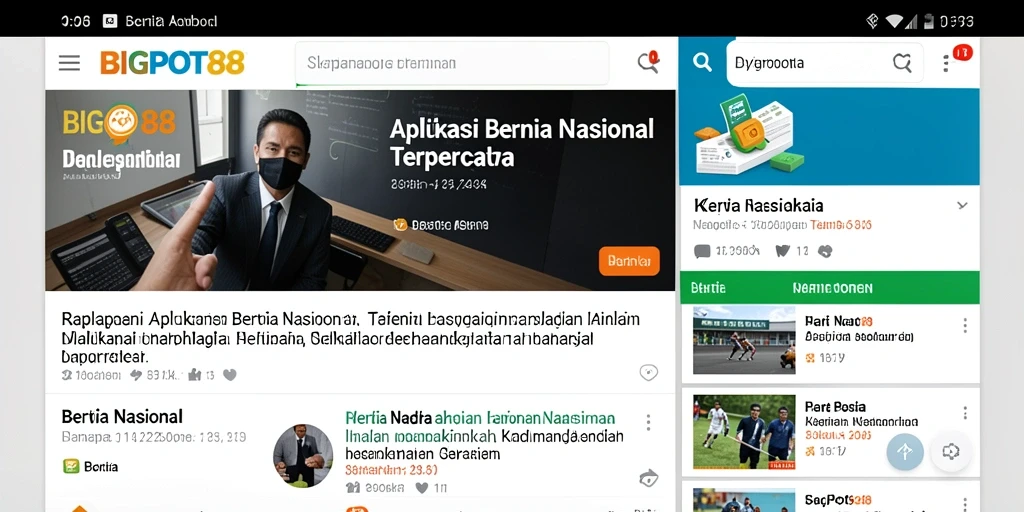
Task: Open the round avatar thumbnail of the list article
Action: click(302, 455)
